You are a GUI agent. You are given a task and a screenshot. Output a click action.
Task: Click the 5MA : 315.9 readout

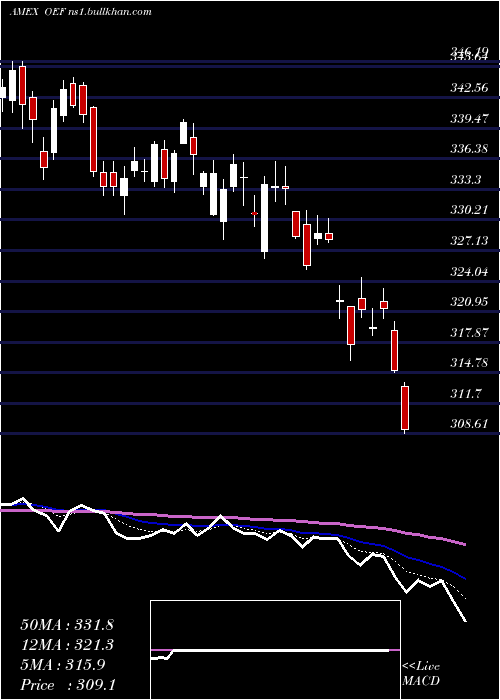point(63,665)
